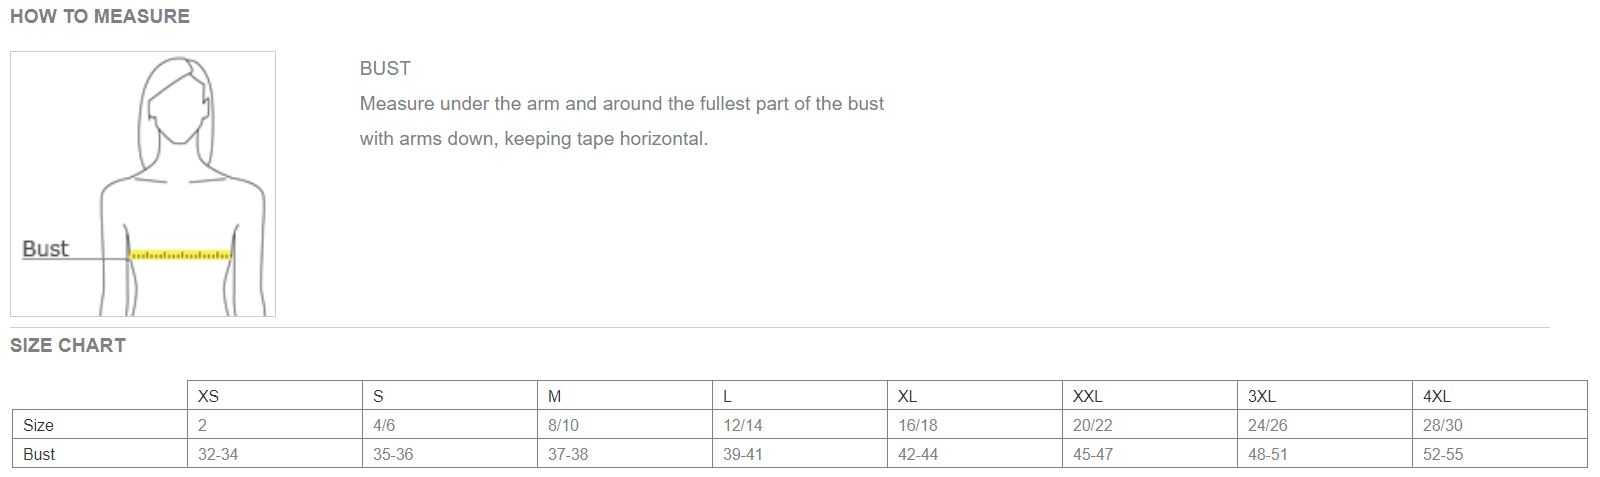1600x477 pixels.
Task: Click the XXL column header
Action: click(1087, 396)
